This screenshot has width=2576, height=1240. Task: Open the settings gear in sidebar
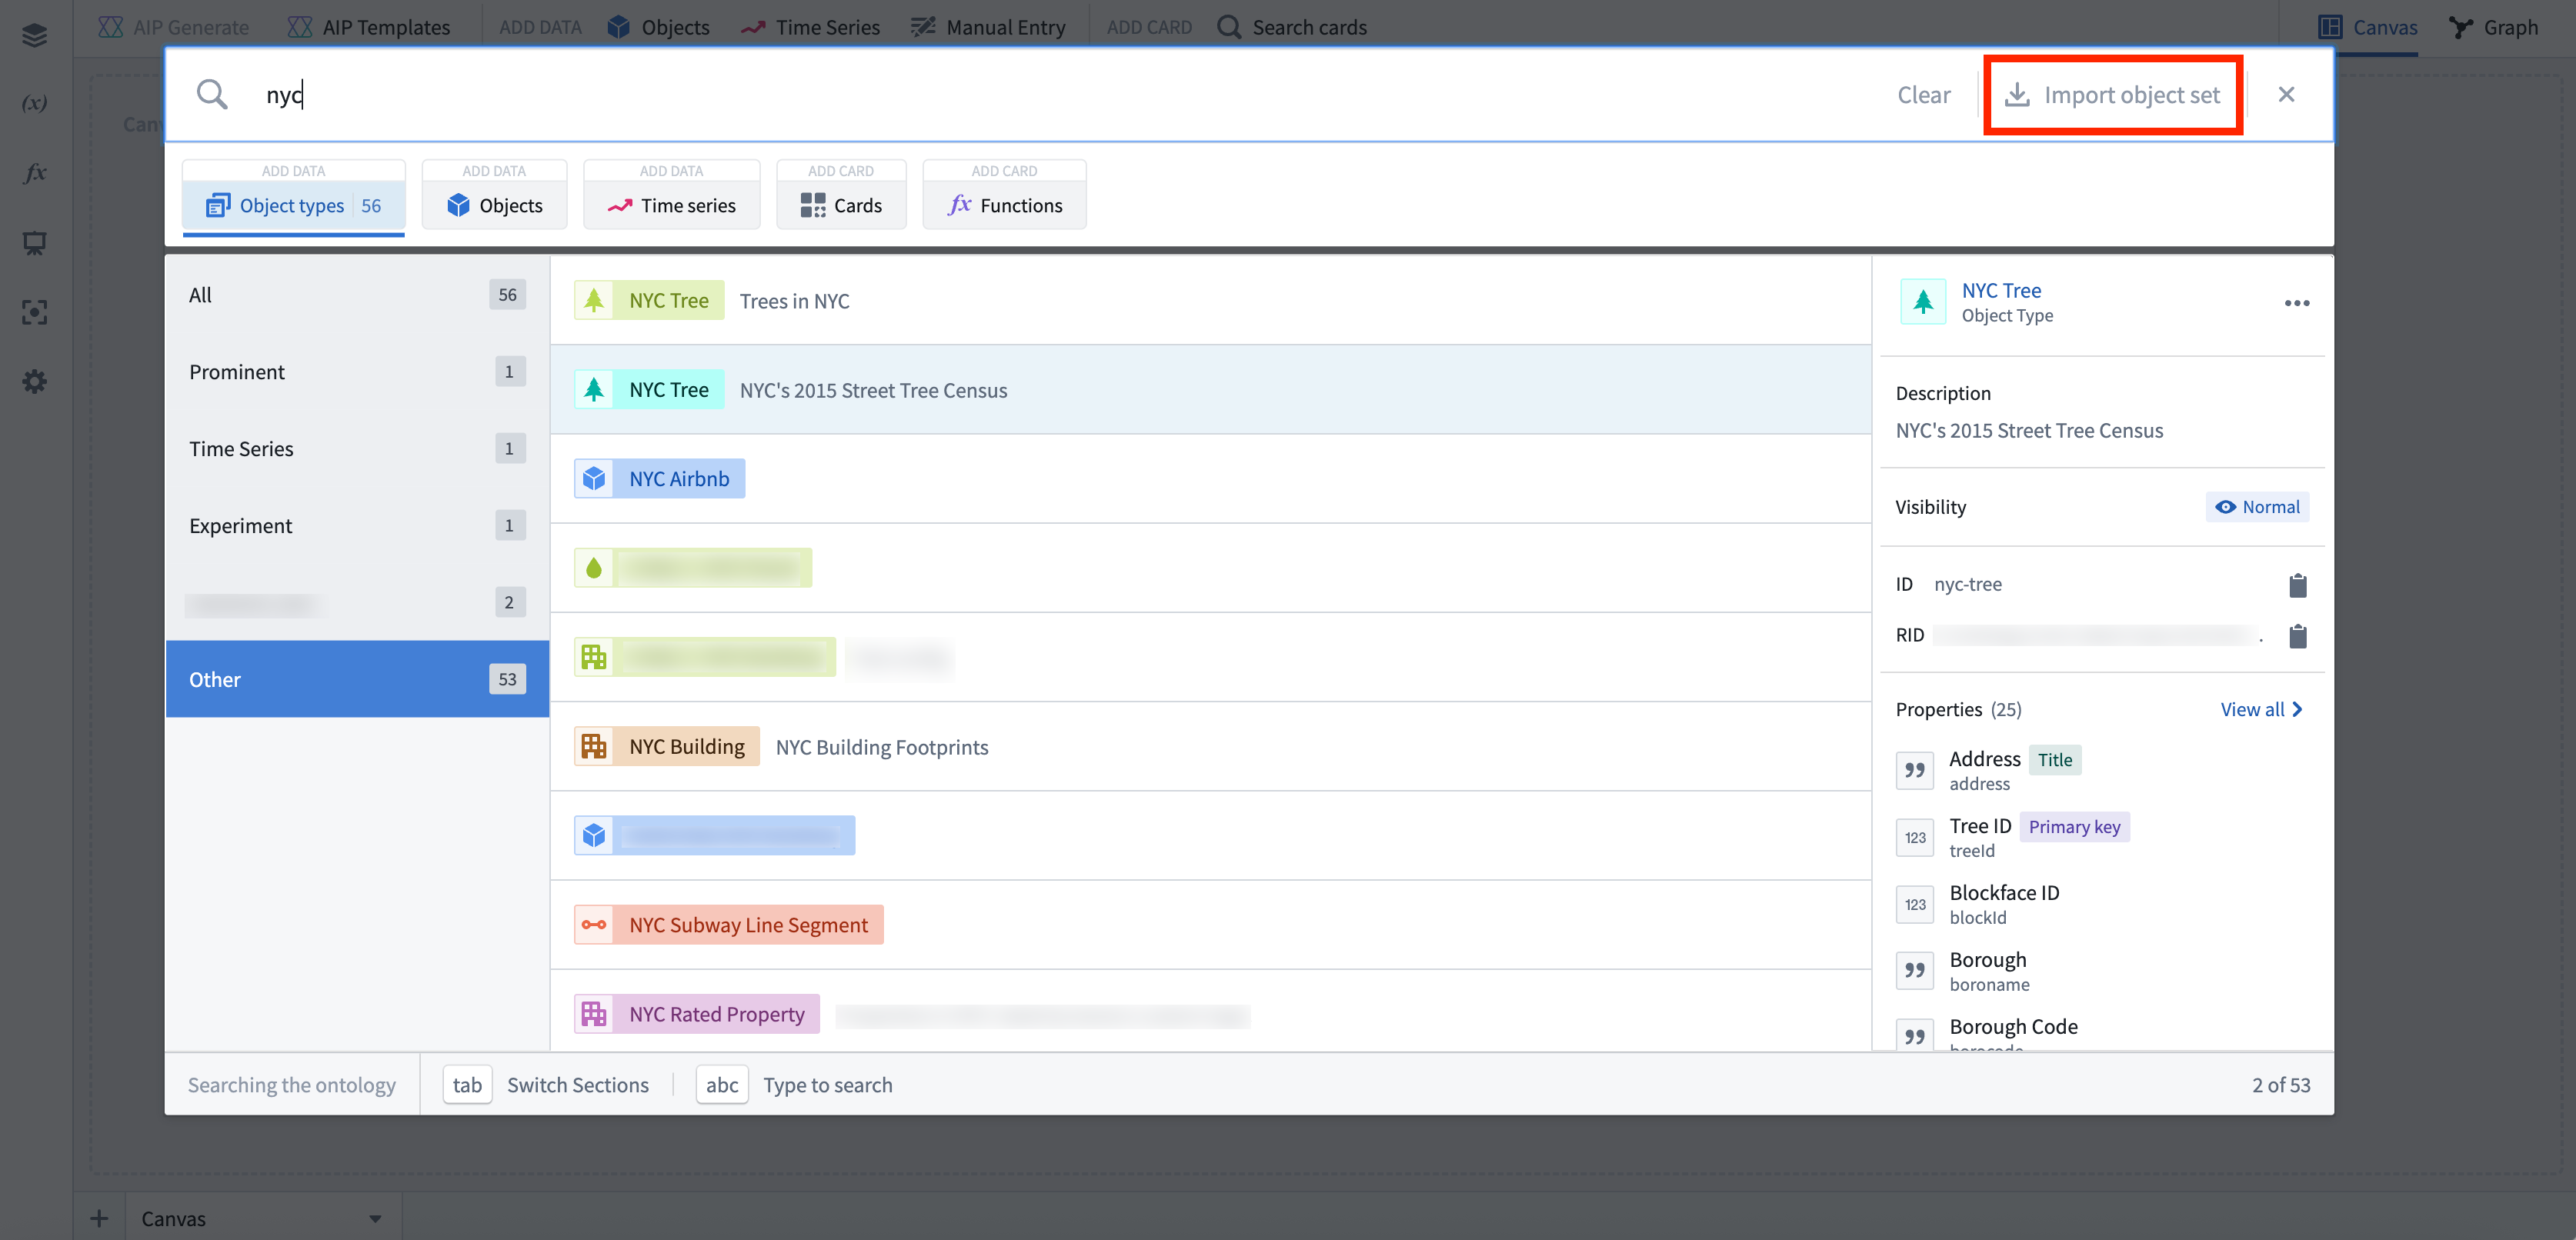35,381
